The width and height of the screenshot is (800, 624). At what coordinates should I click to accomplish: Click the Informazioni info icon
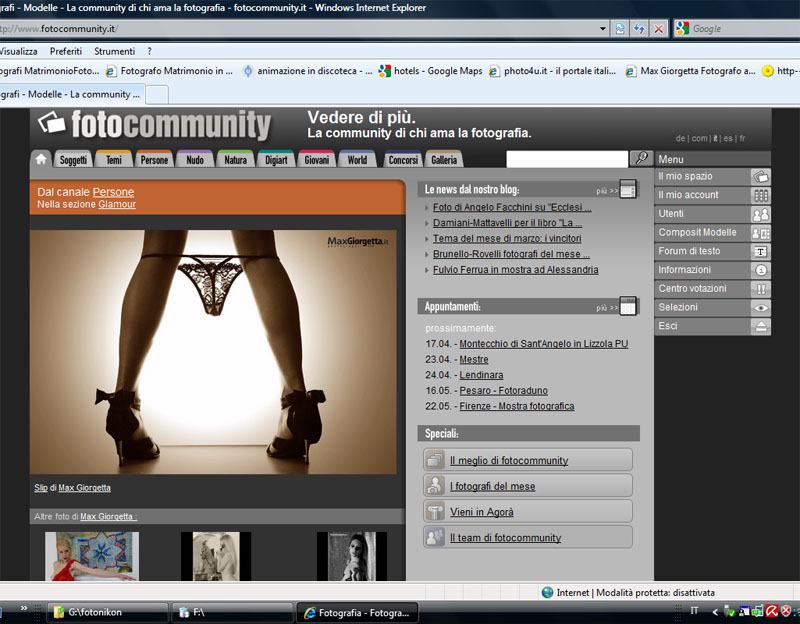tap(761, 270)
